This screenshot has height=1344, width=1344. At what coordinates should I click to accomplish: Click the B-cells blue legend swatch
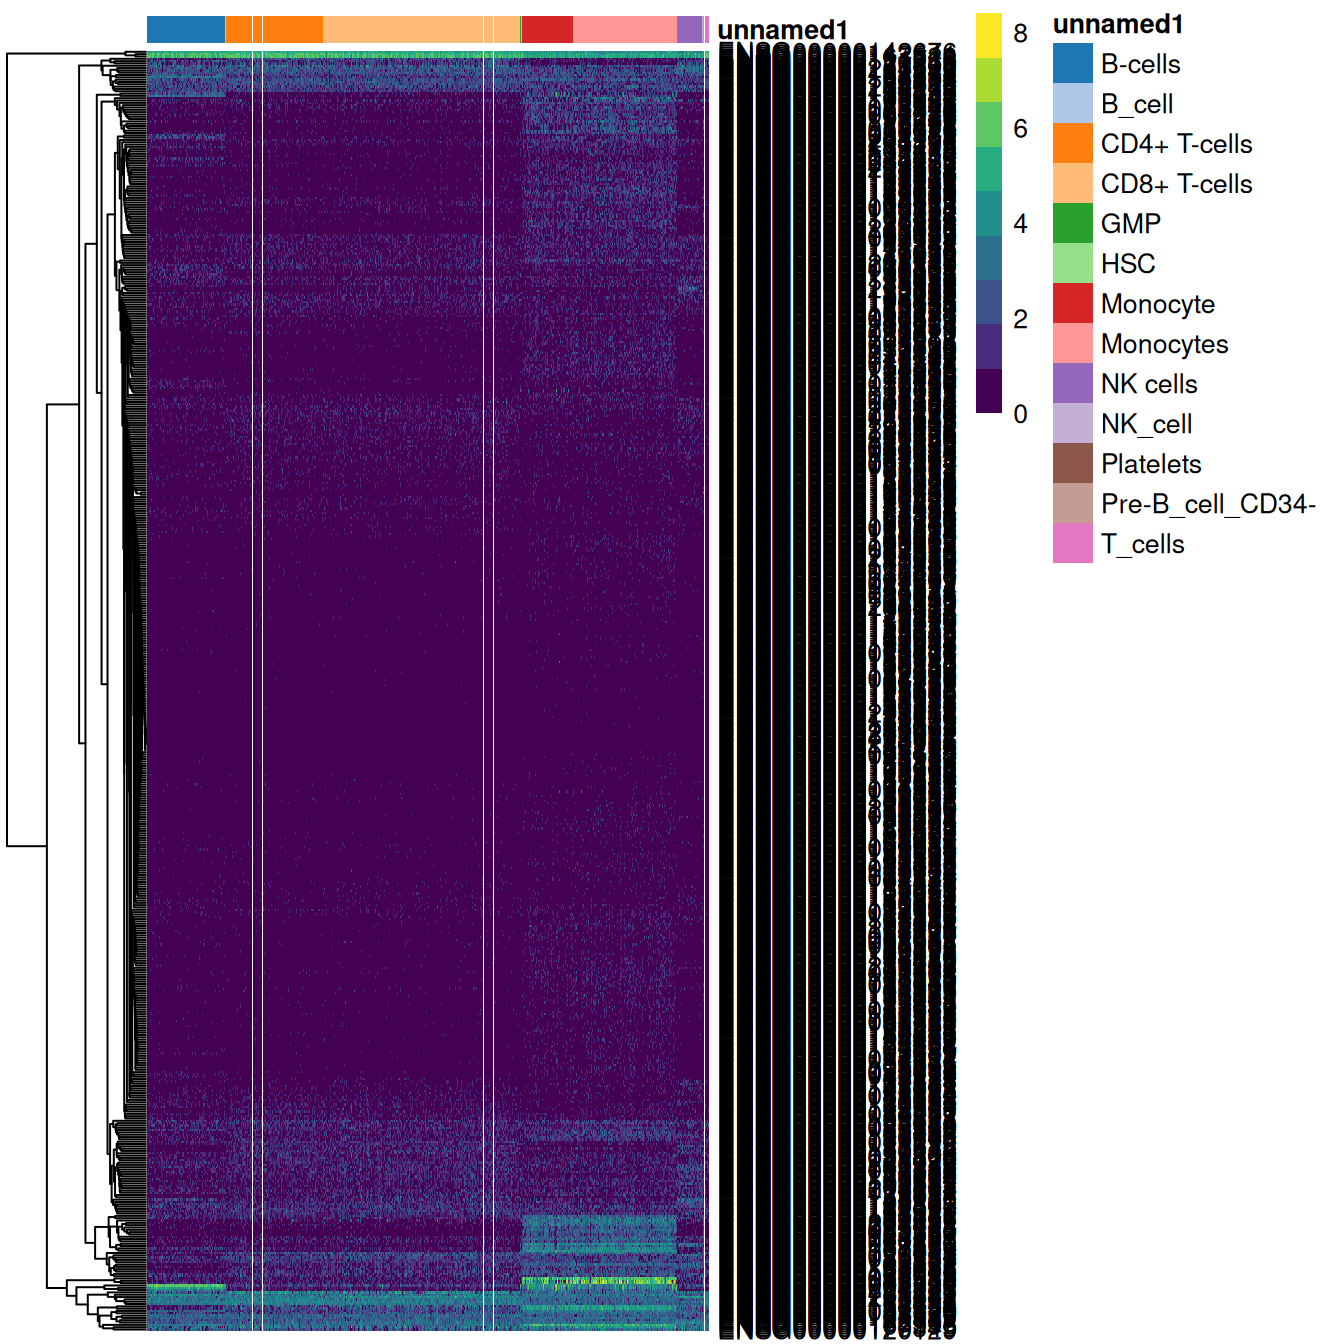1072,64
